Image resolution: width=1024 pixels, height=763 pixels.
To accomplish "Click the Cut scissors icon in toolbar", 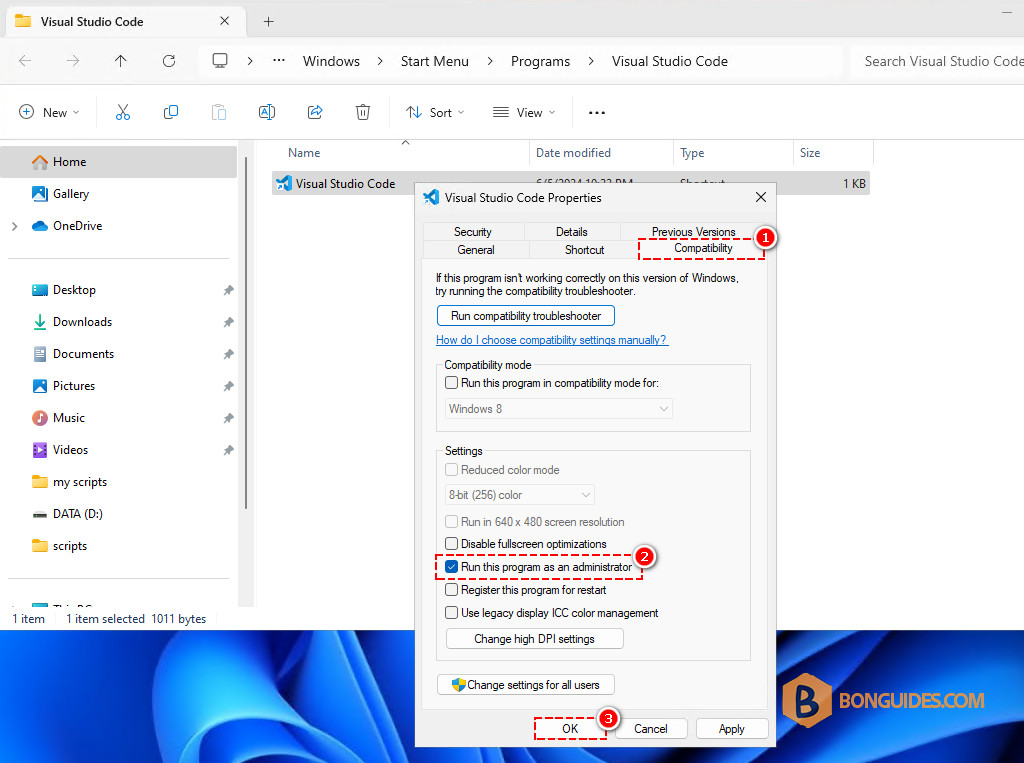I will pyautogui.click(x=123, y=112).
